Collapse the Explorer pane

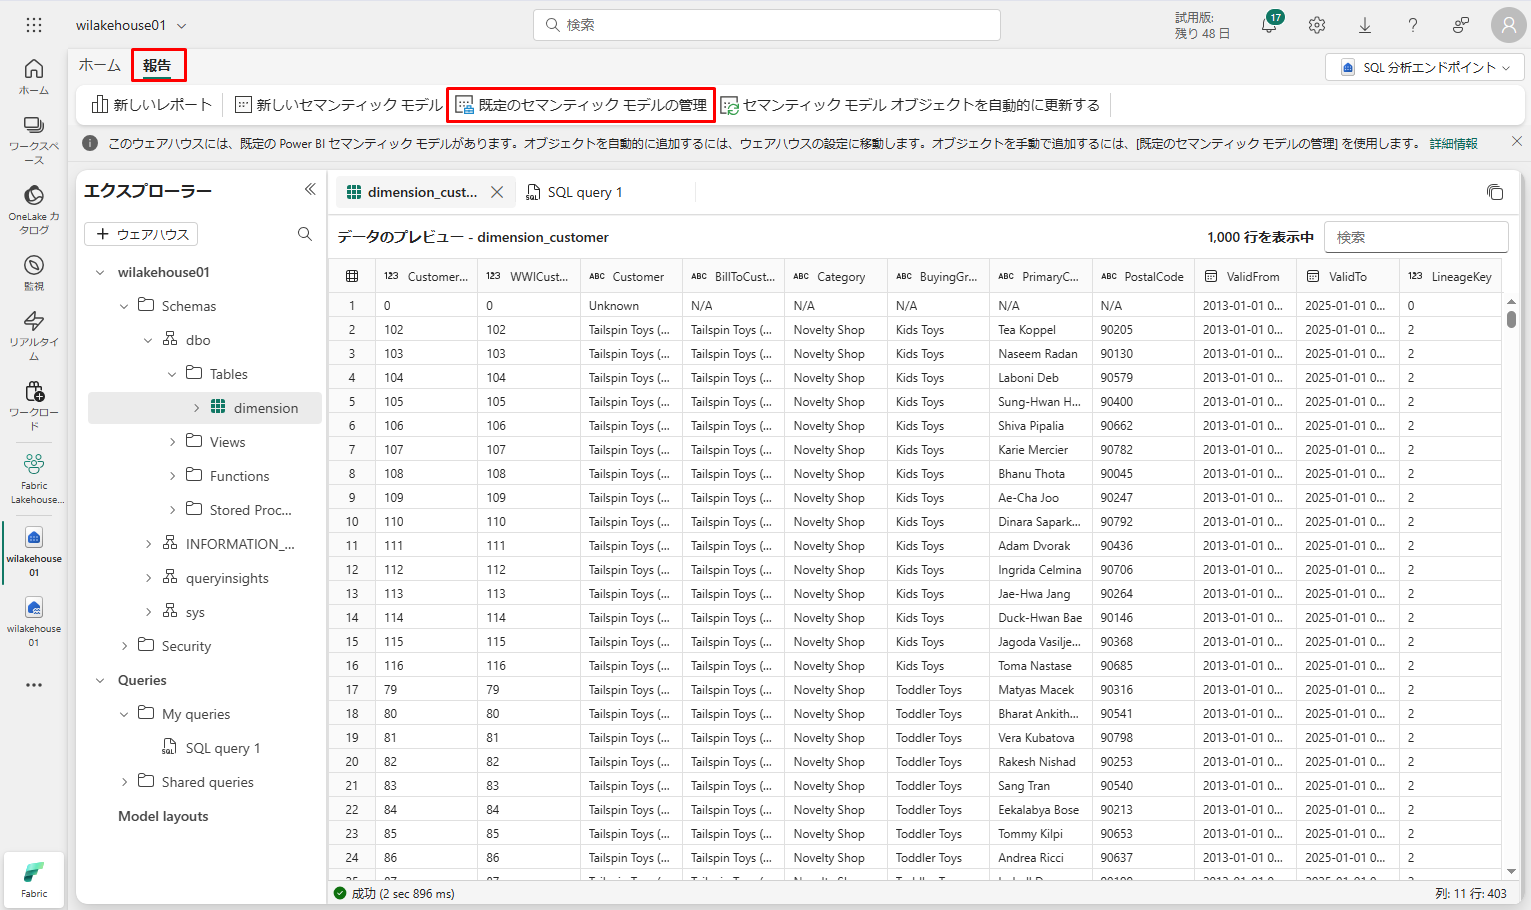click(310, 189)
